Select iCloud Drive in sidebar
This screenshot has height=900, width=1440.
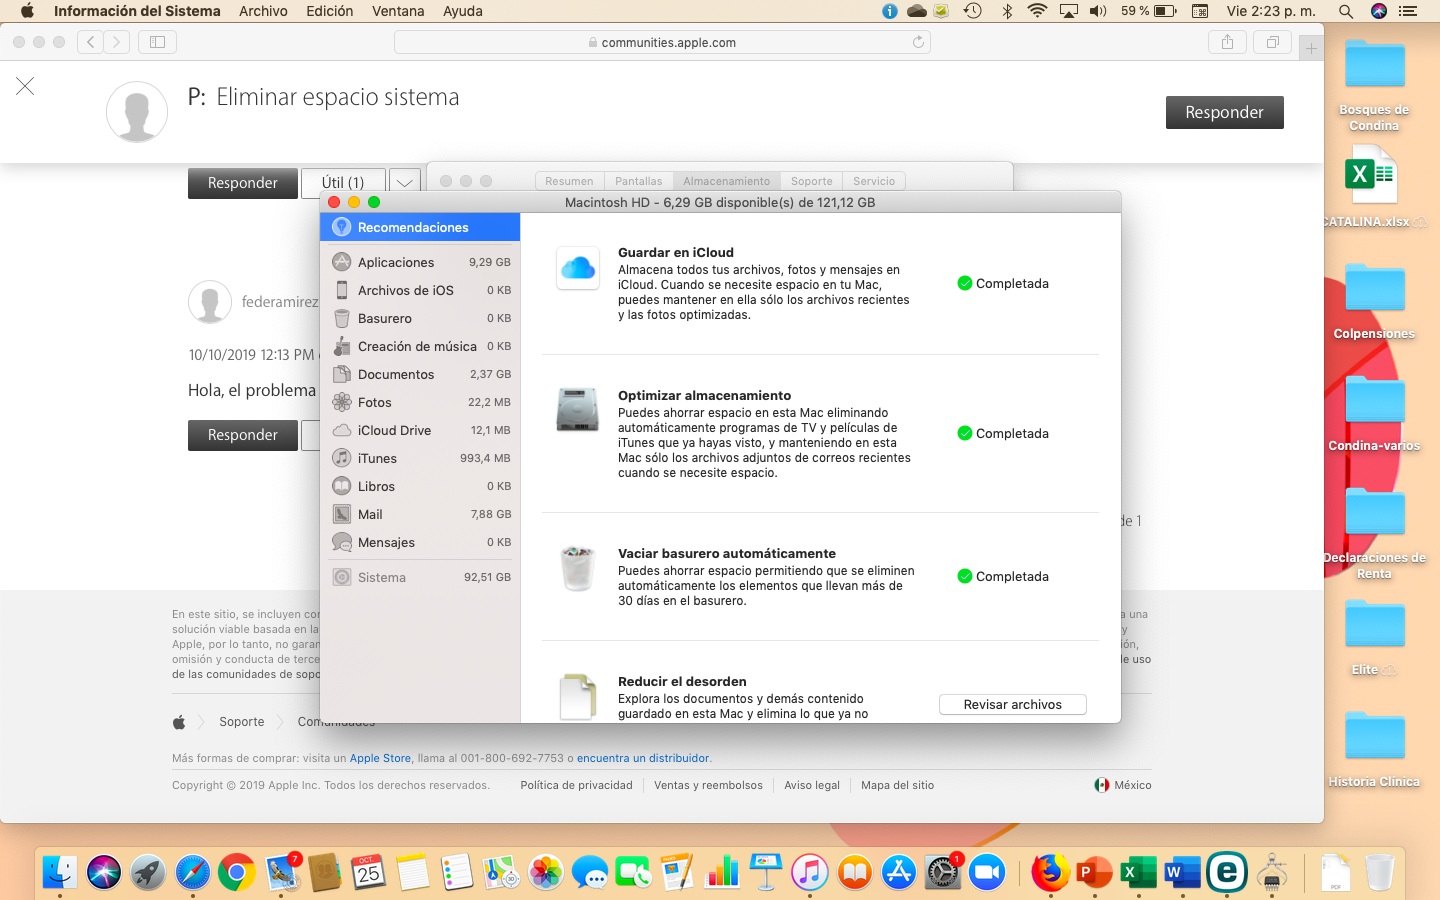pyautogui.click(x=394, y=430)
